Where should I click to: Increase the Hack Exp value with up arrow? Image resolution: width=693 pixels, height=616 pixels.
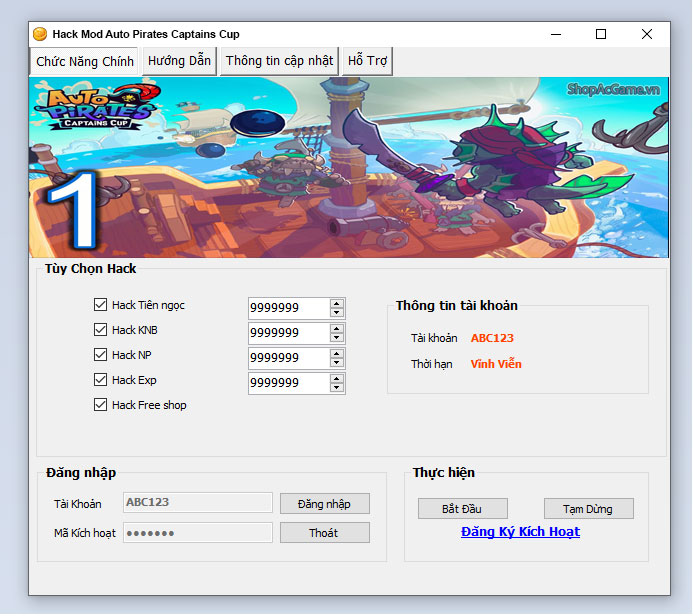[x=337, y=379]
